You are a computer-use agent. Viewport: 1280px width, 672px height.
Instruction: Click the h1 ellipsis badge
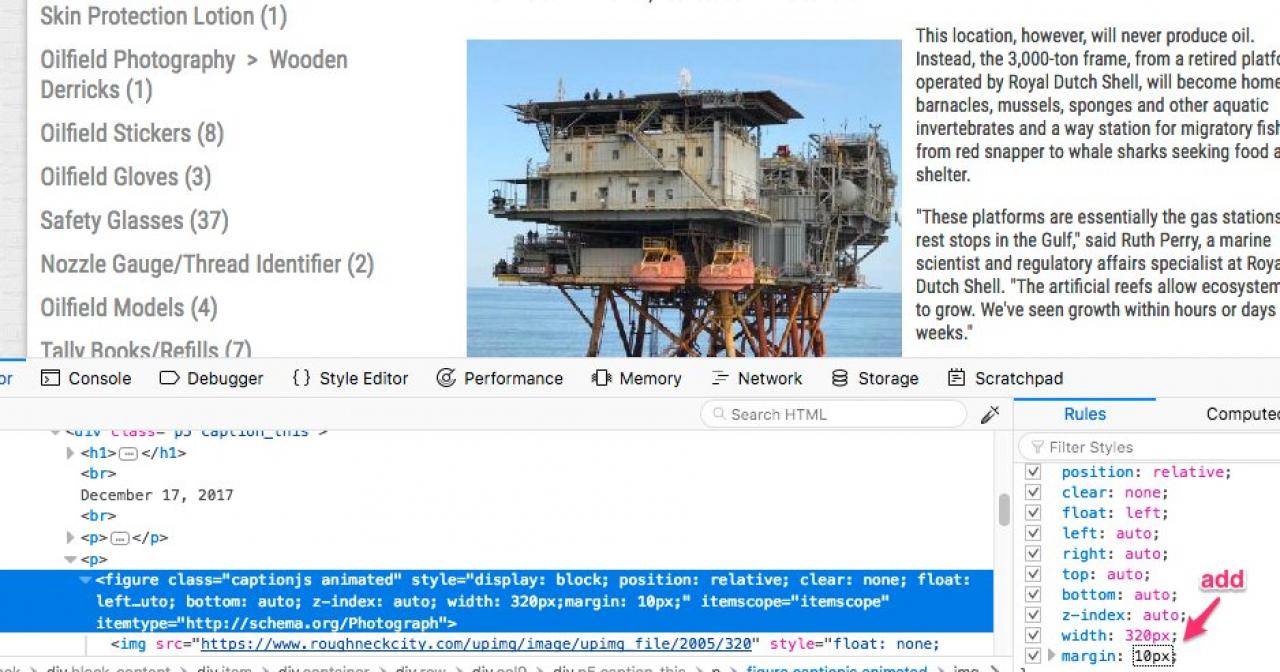128,453
